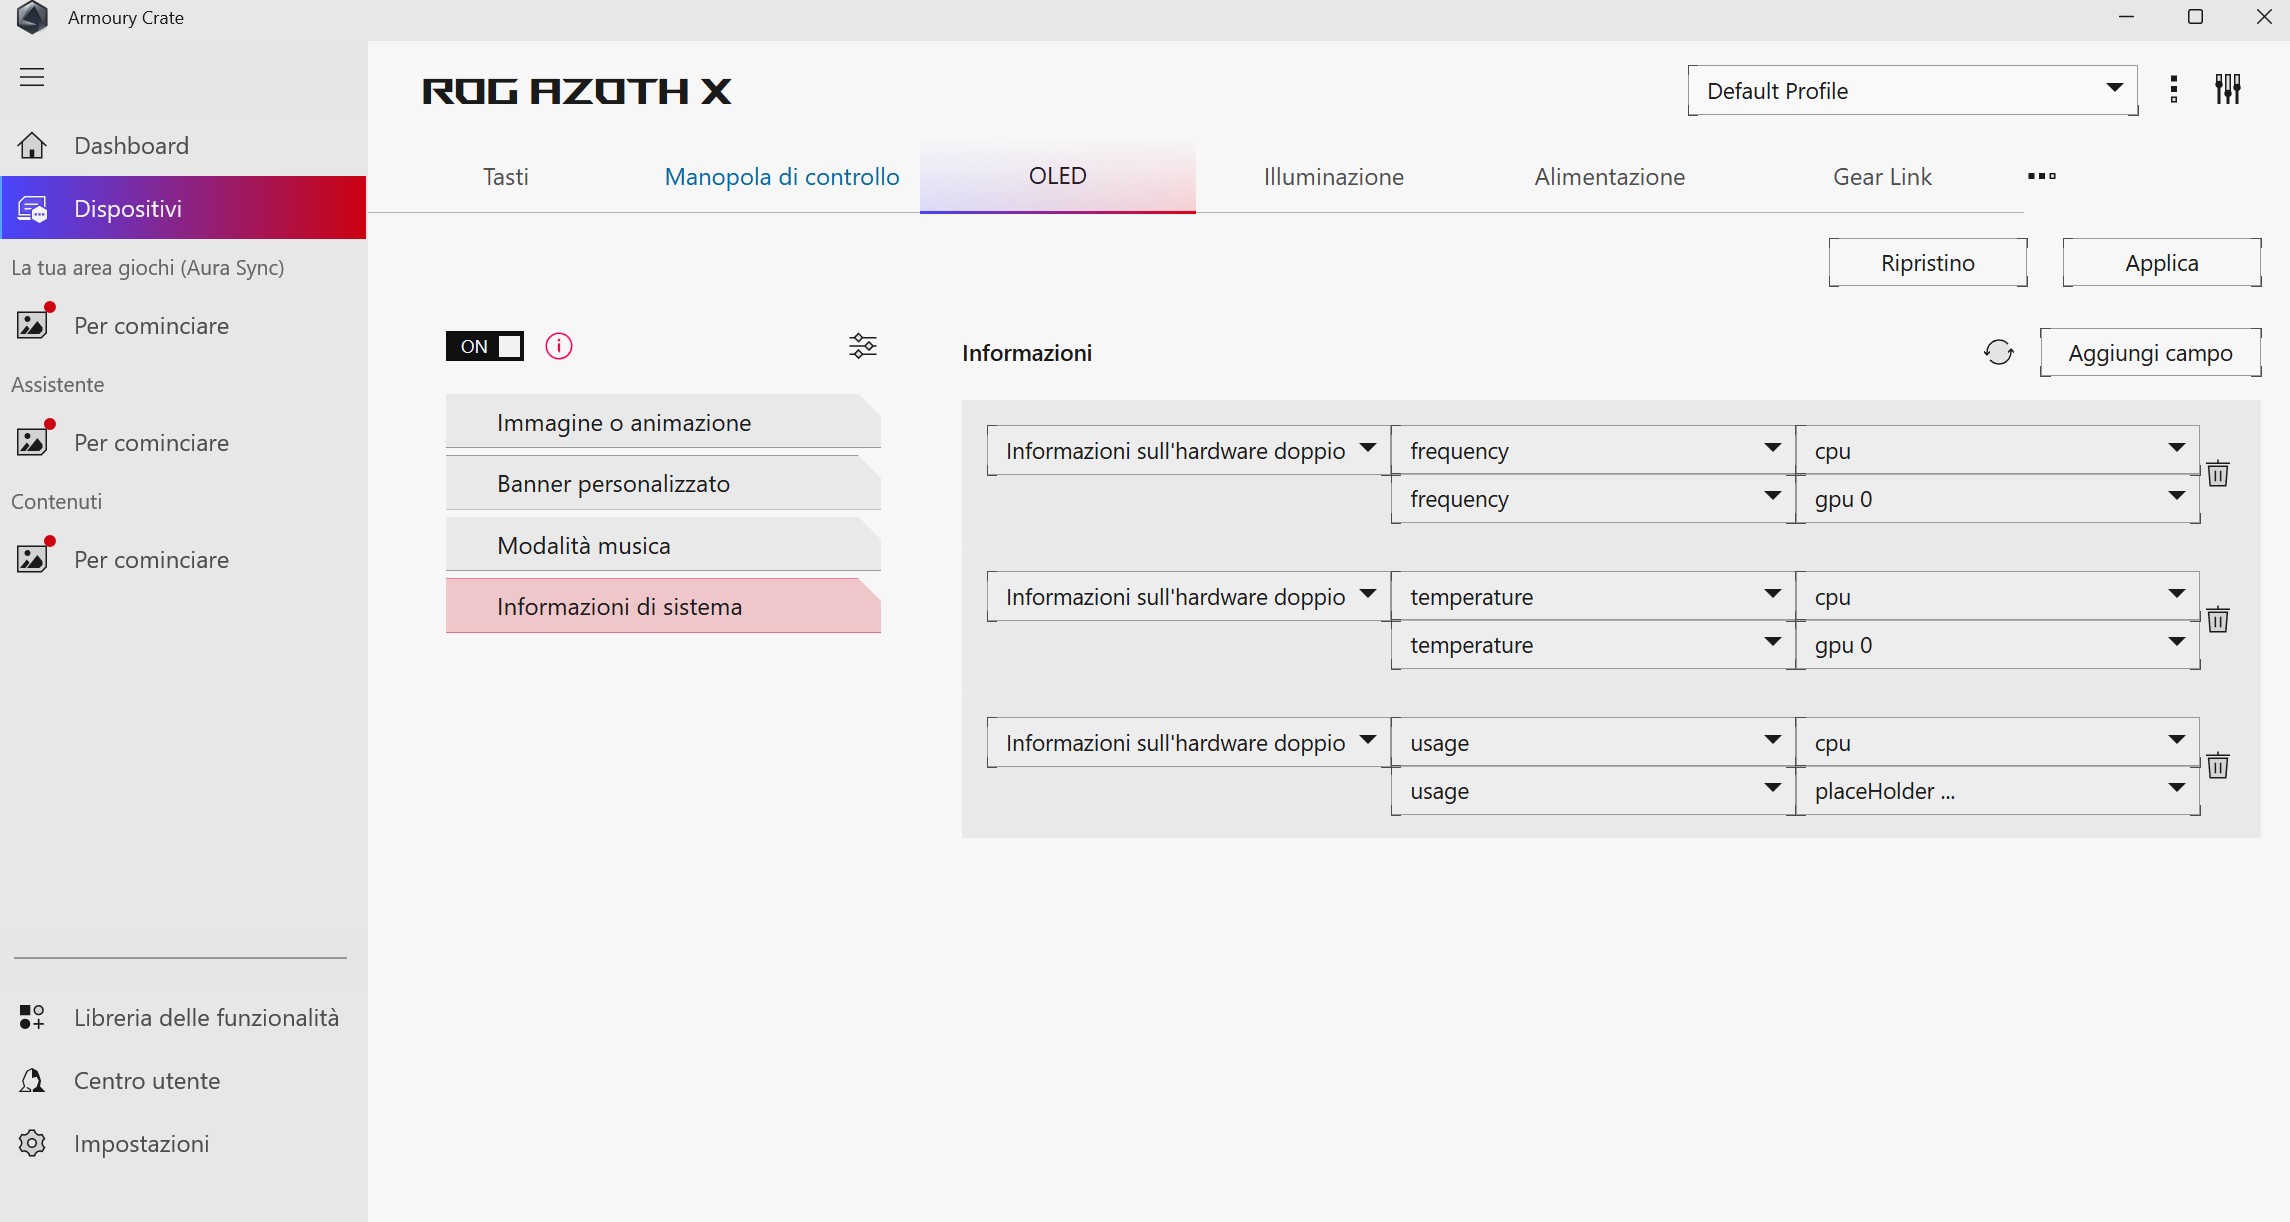Open the profile options three-dot menu
Viewport: 2290px width, 1222px height.
2173,90
